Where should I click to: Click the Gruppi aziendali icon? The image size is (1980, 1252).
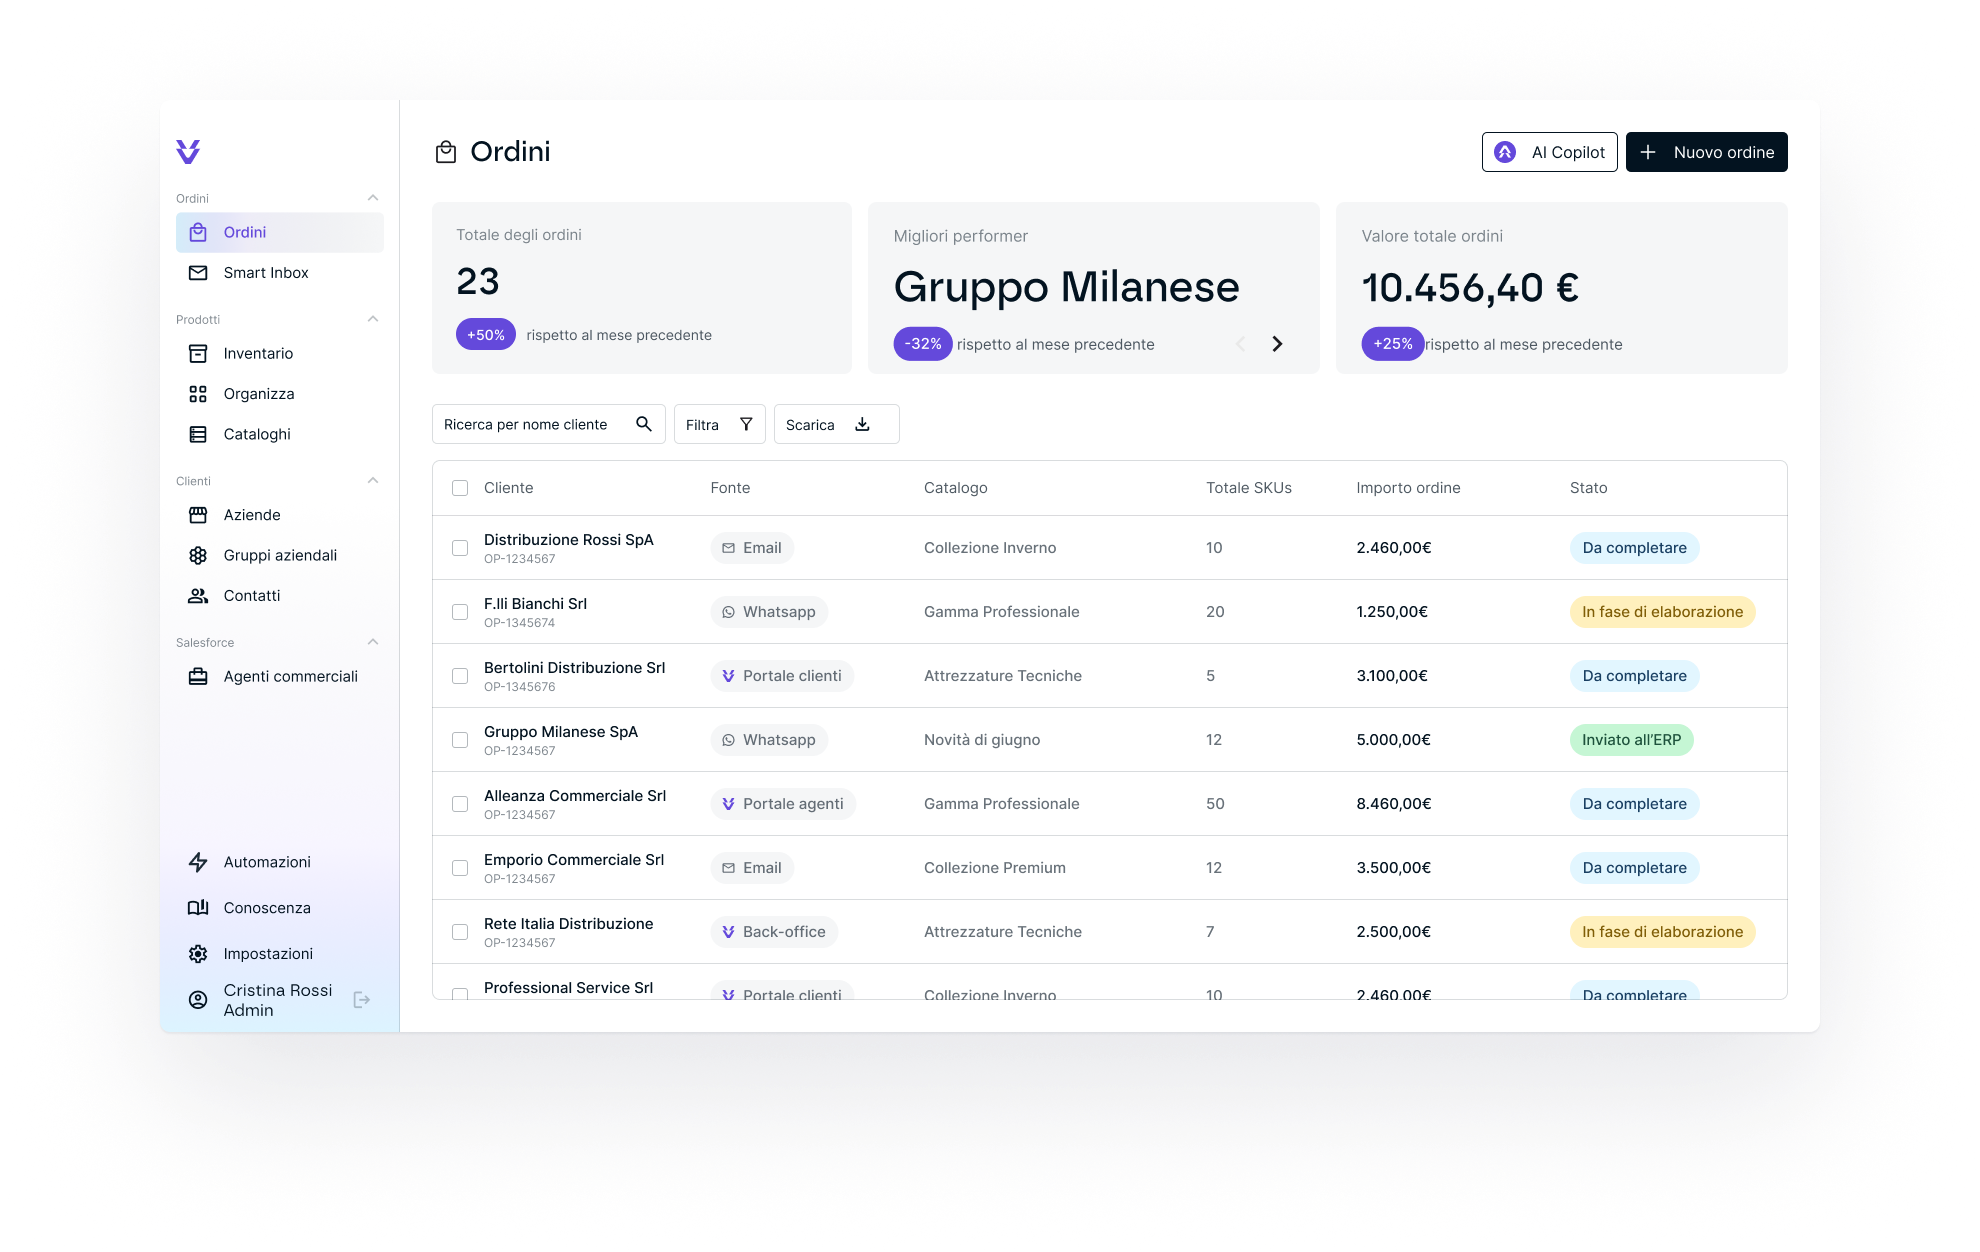point(198,555)
